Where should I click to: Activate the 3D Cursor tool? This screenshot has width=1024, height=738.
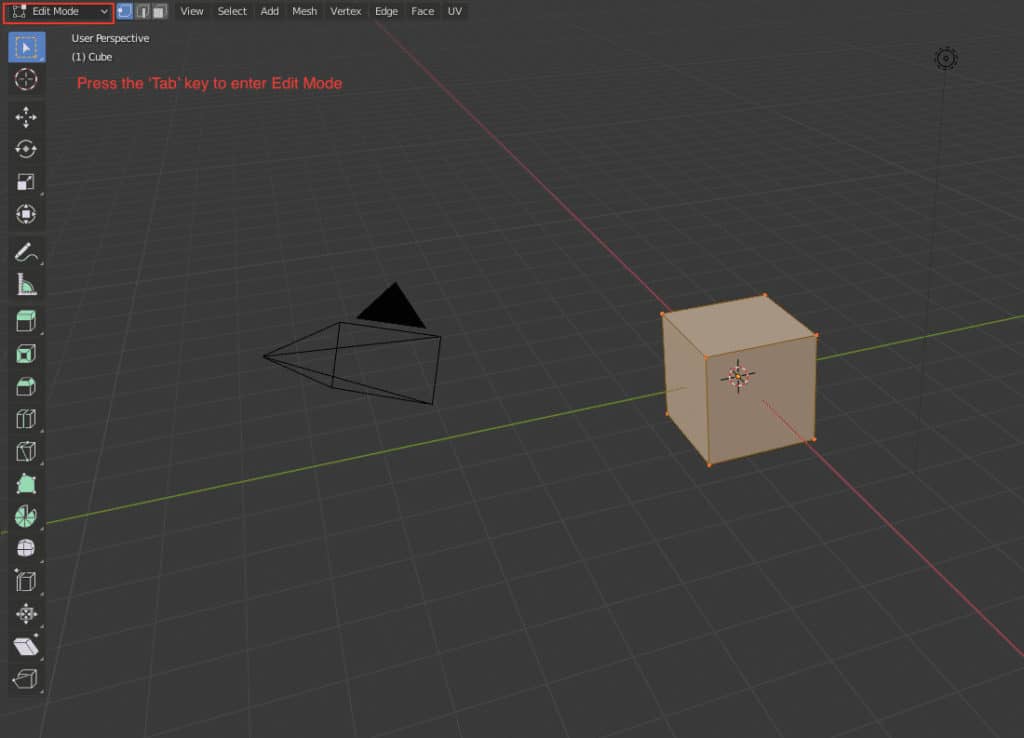26,80
